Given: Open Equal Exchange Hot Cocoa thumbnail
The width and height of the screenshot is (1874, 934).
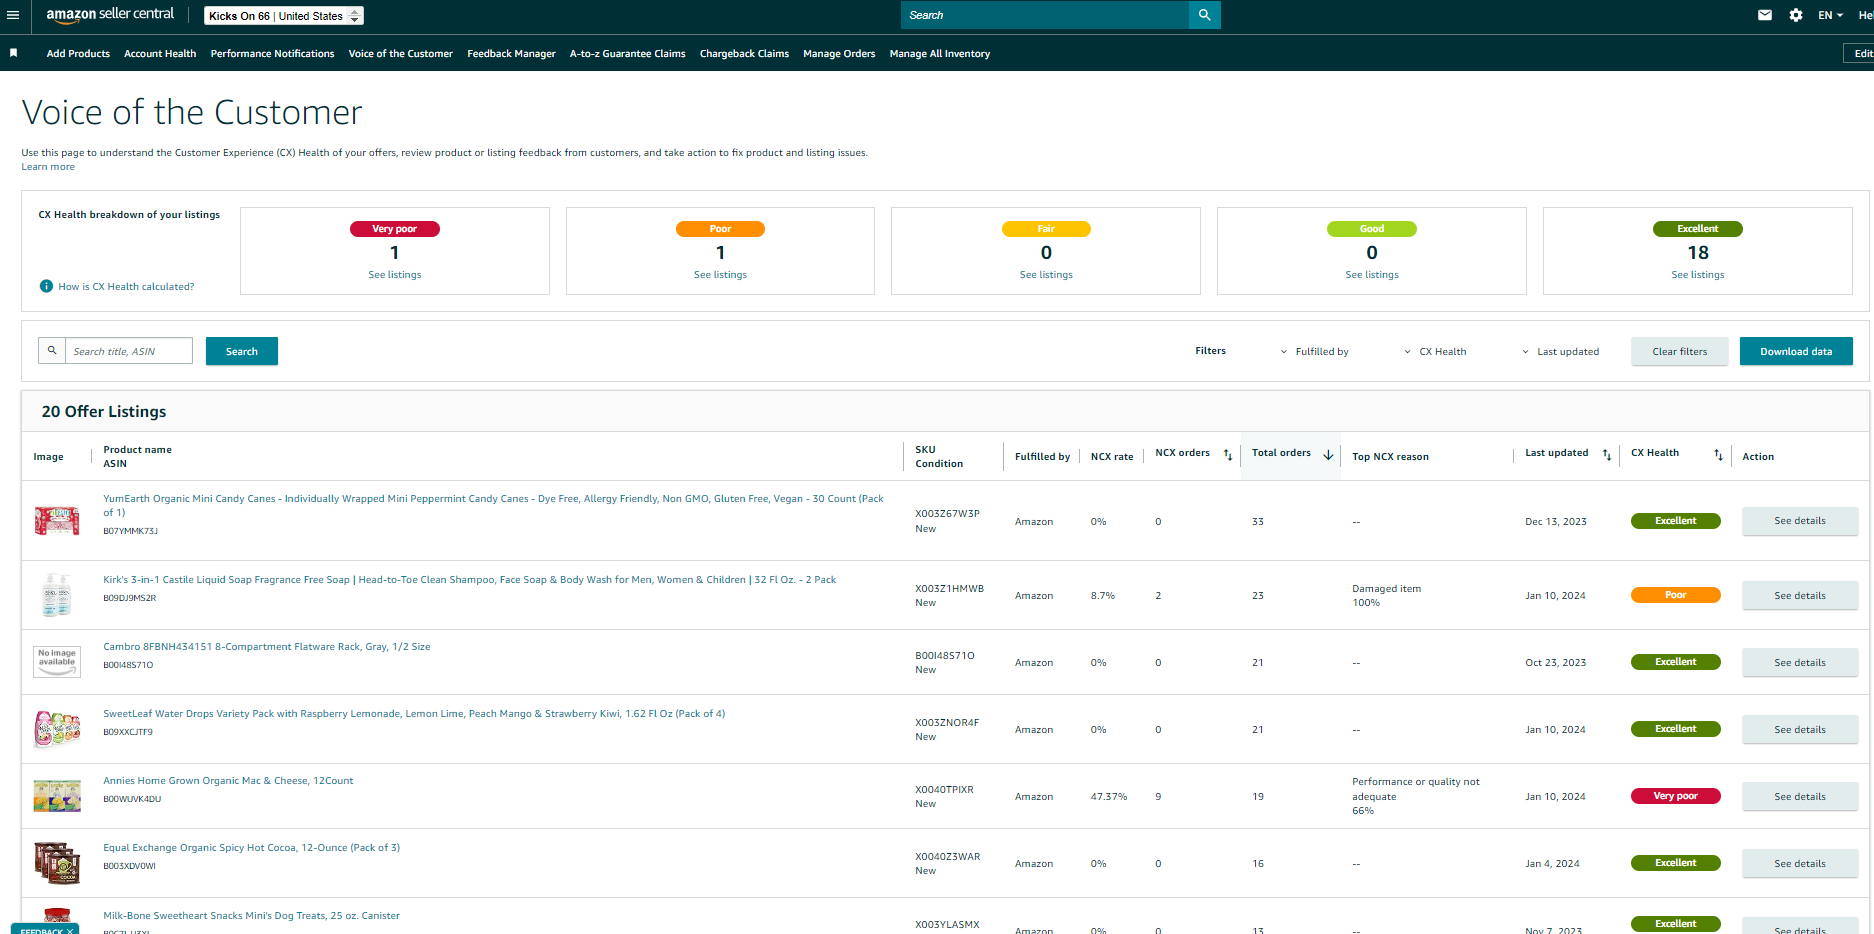Looking at the screenshot, I should (x=57, y=863).
